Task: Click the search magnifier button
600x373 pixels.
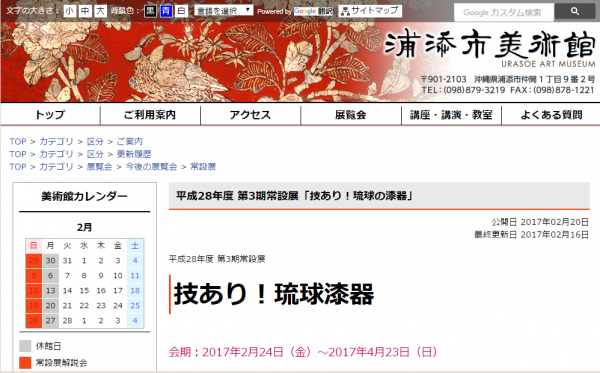Action: pos(575,11)
